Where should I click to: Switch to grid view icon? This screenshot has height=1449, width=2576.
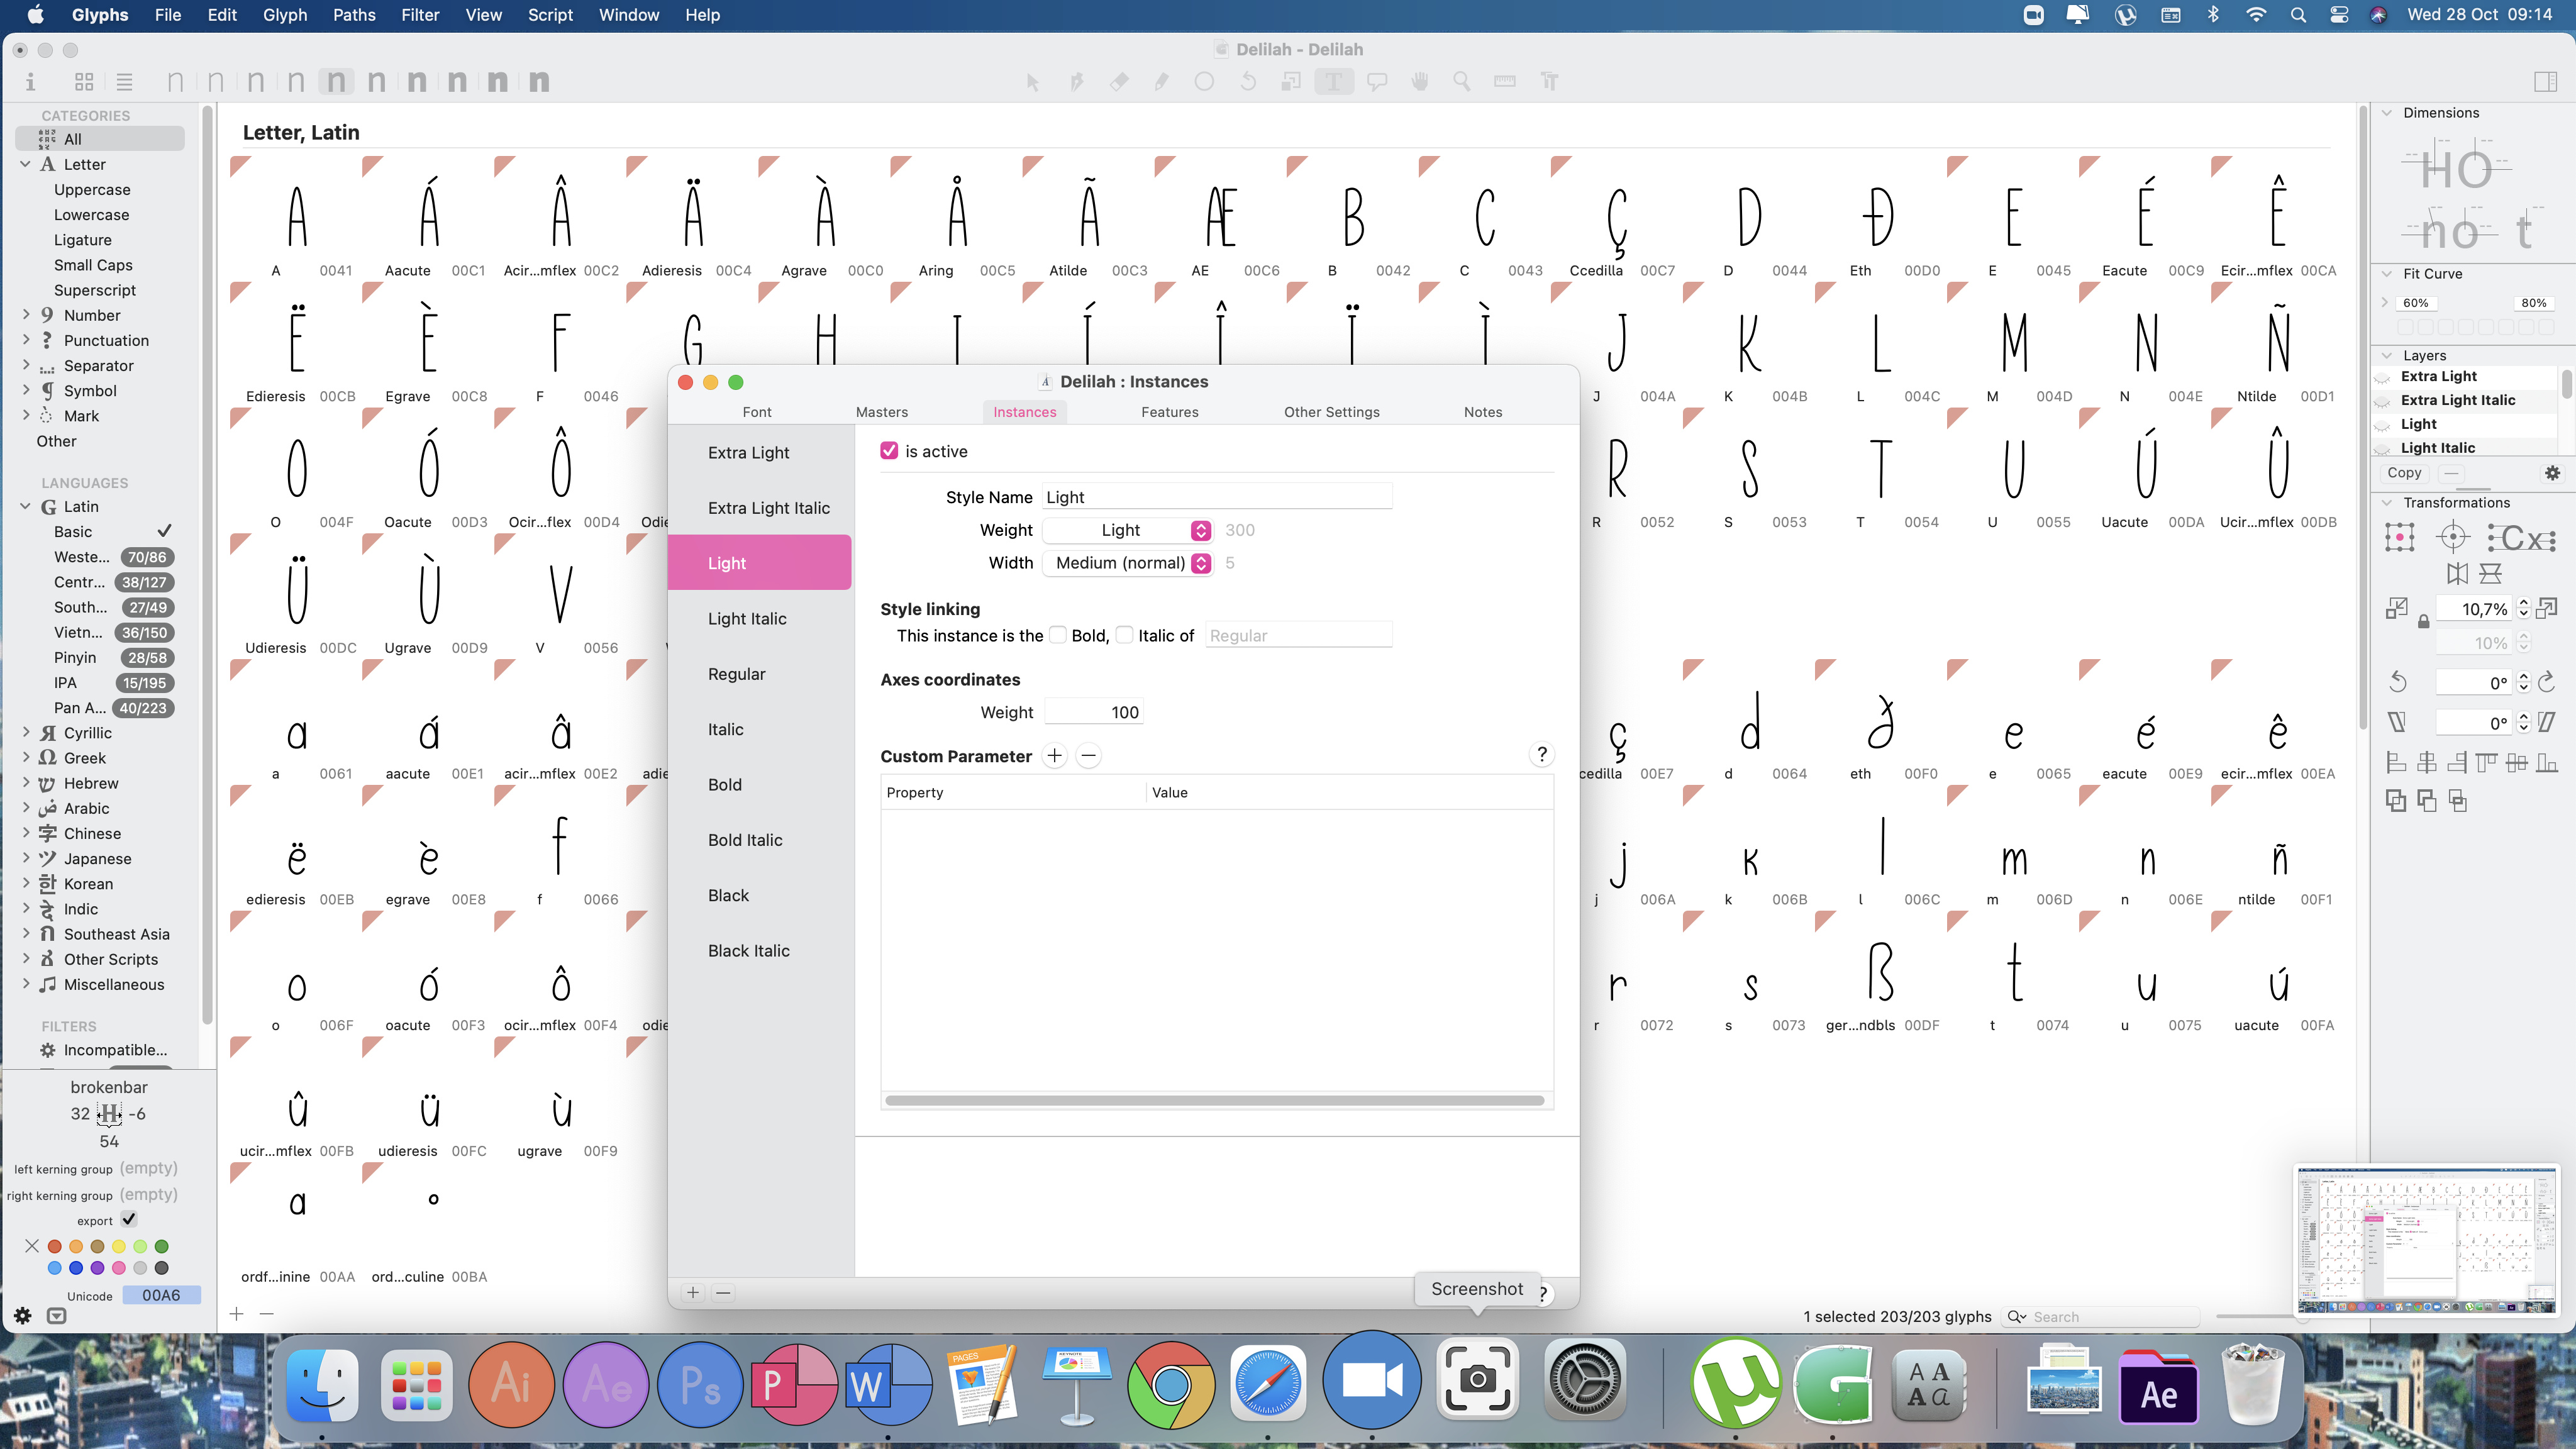(84, 81)
